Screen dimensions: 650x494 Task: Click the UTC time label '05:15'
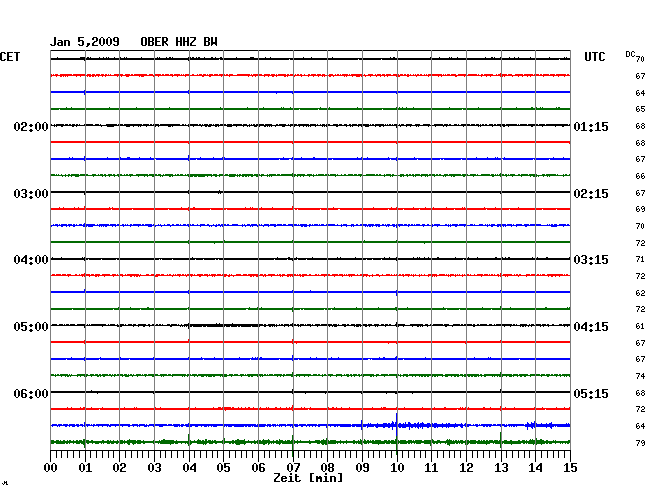click(x=591, y=393)
